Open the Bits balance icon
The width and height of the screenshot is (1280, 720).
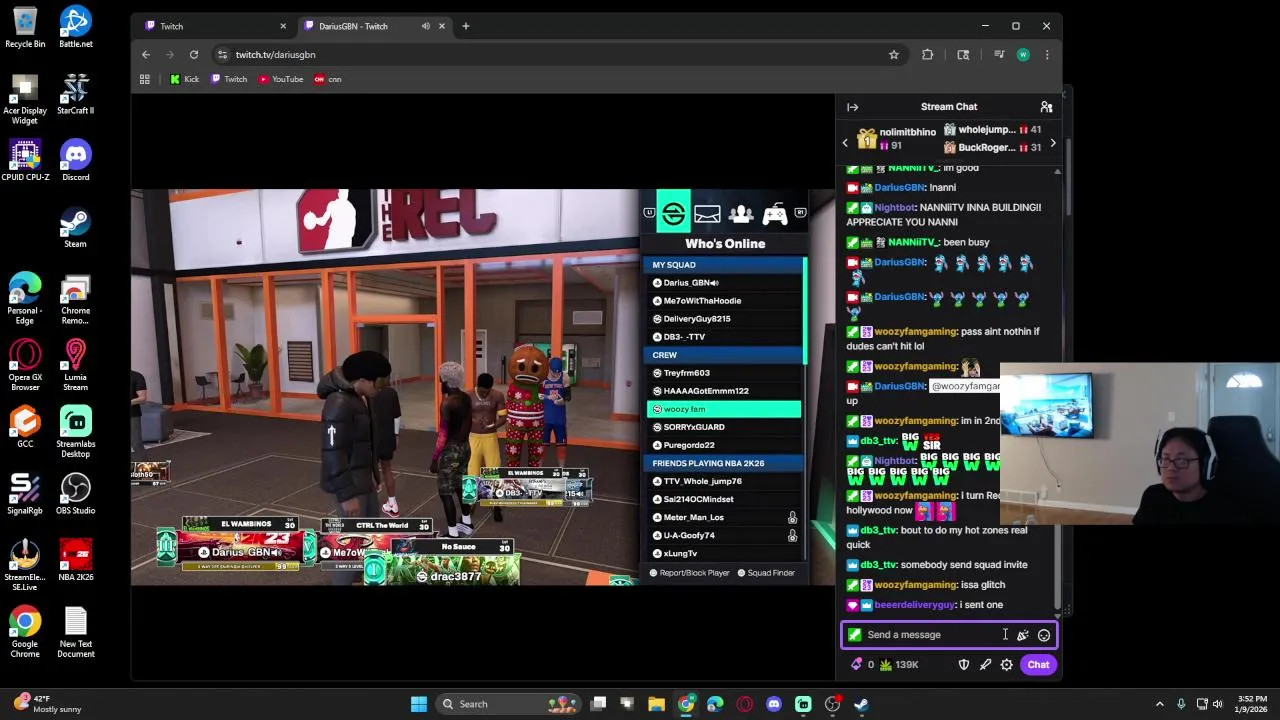[857, 665]
